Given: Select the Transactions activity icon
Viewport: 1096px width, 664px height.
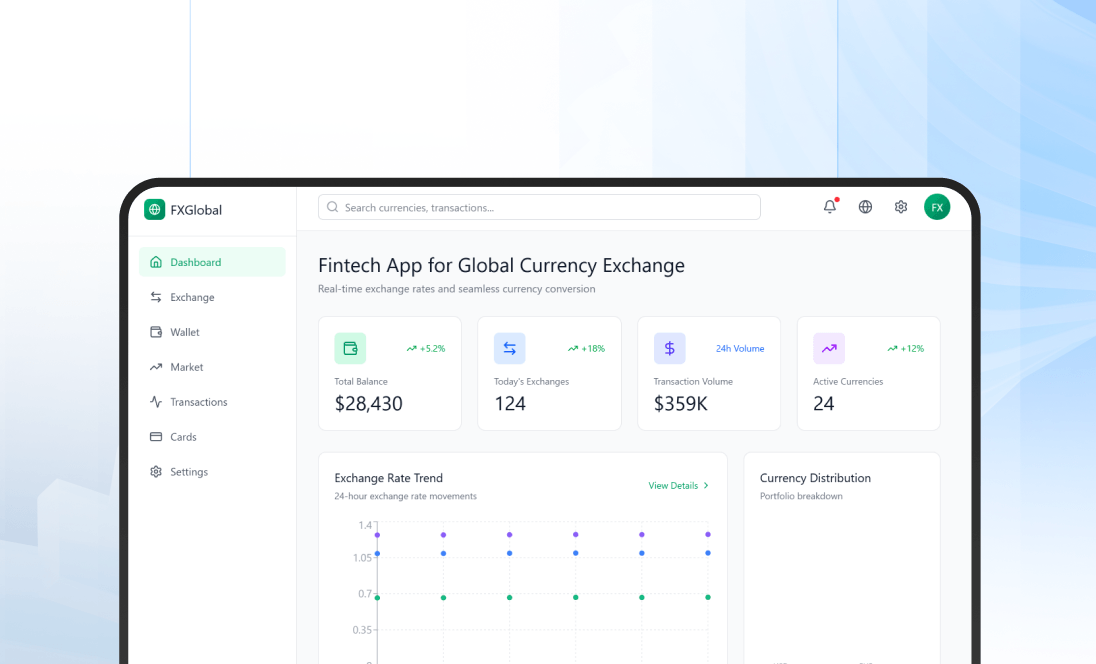Looking at the screenshot, I should (156, 402).
